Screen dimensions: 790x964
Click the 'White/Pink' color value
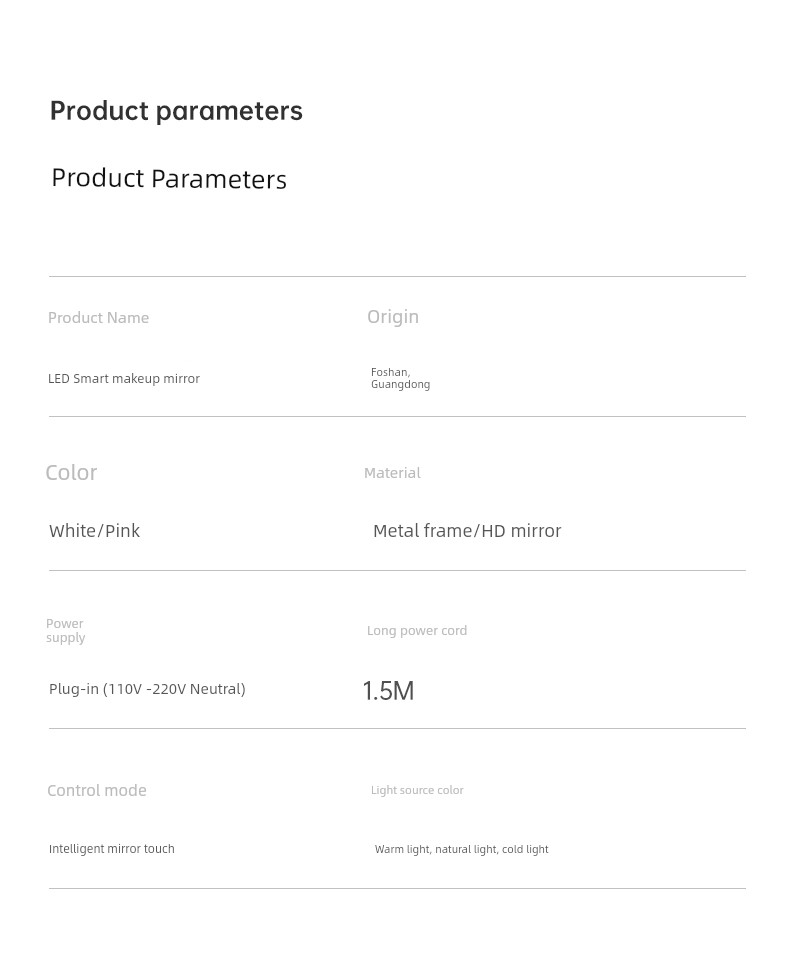pyautogui.click(x=94, y=531)
